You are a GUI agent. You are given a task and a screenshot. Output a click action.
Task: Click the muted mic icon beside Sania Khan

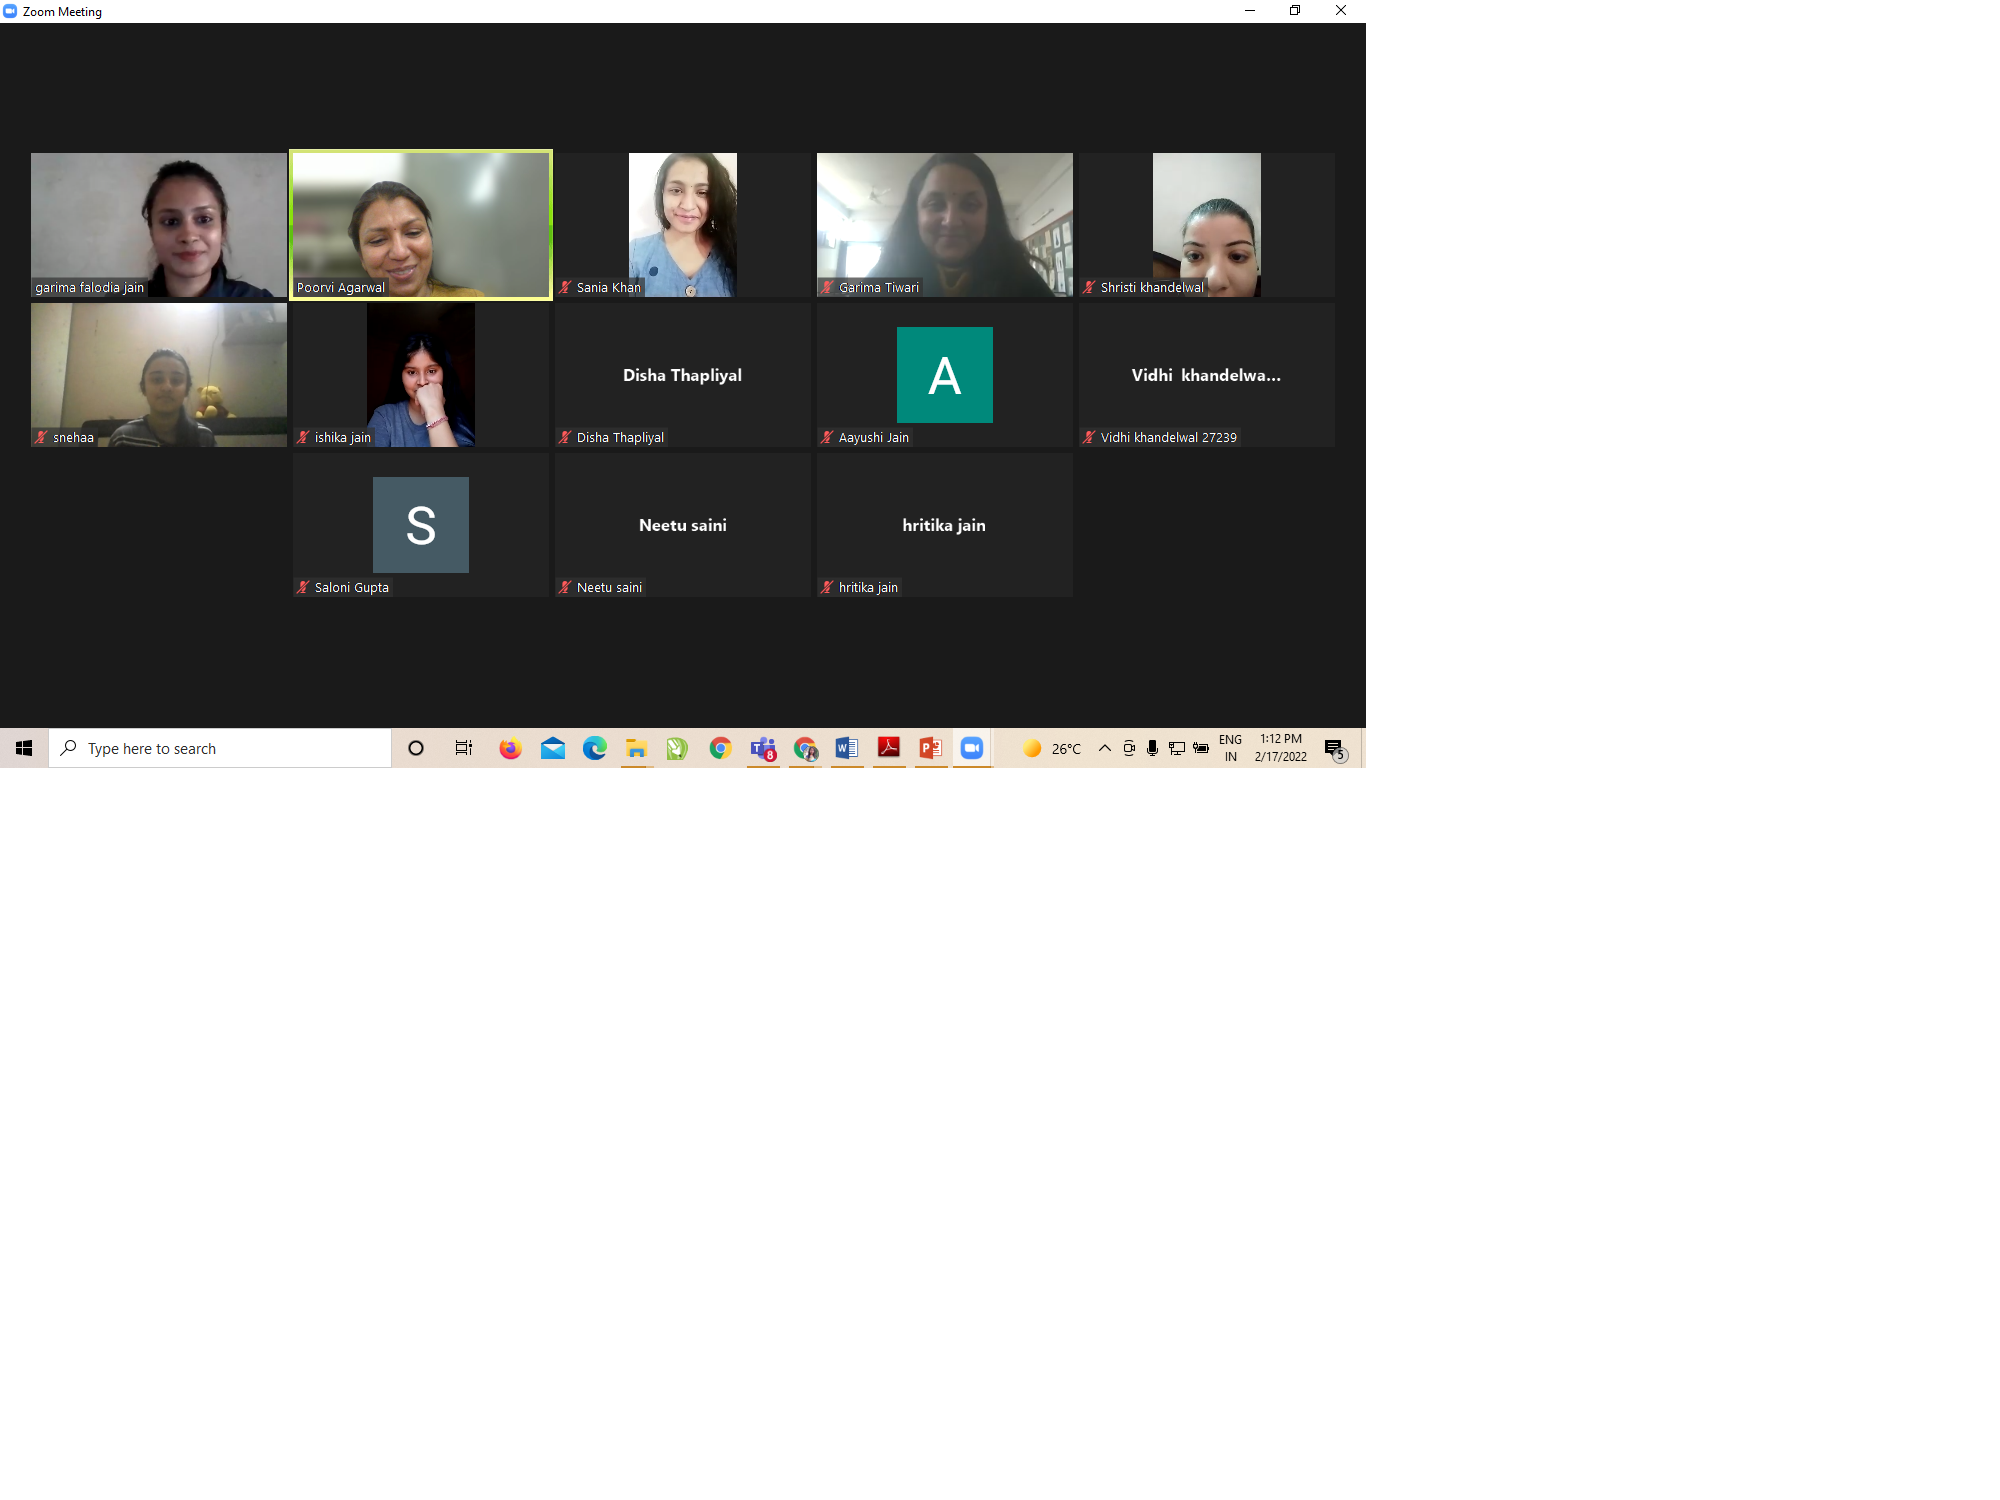(x=566, y=287)
